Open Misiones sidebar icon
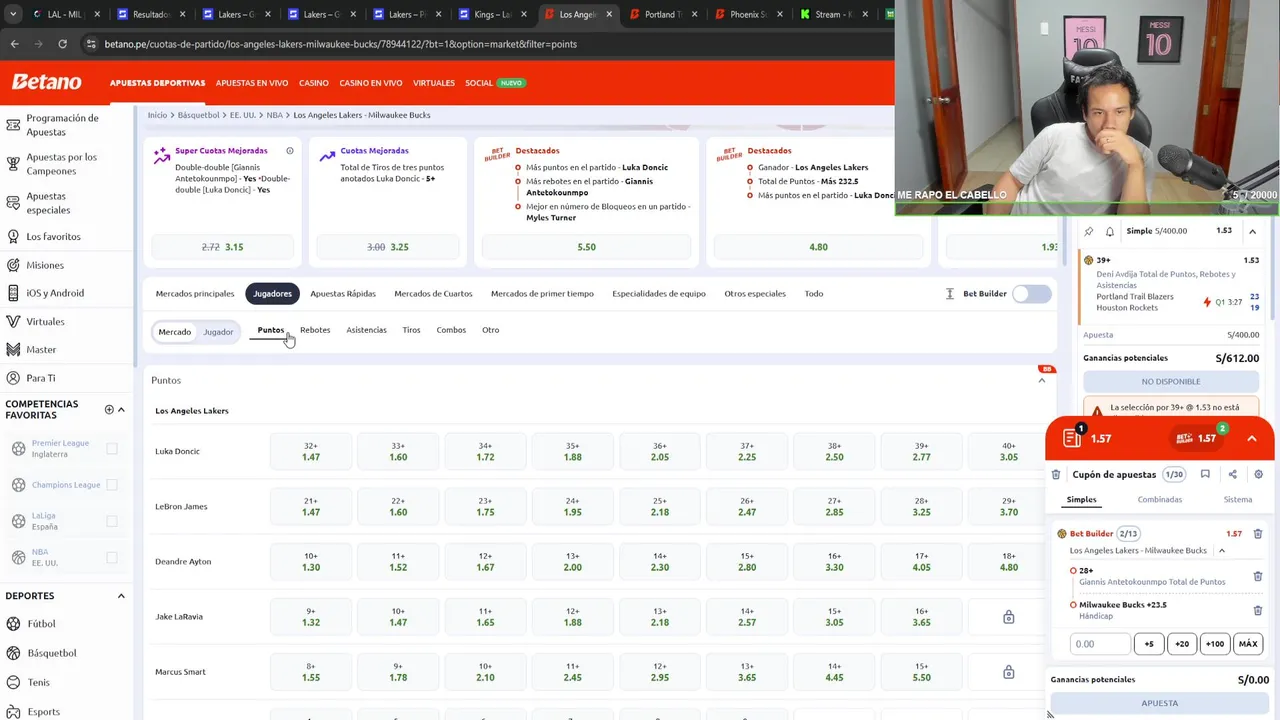 pos(13,265)
